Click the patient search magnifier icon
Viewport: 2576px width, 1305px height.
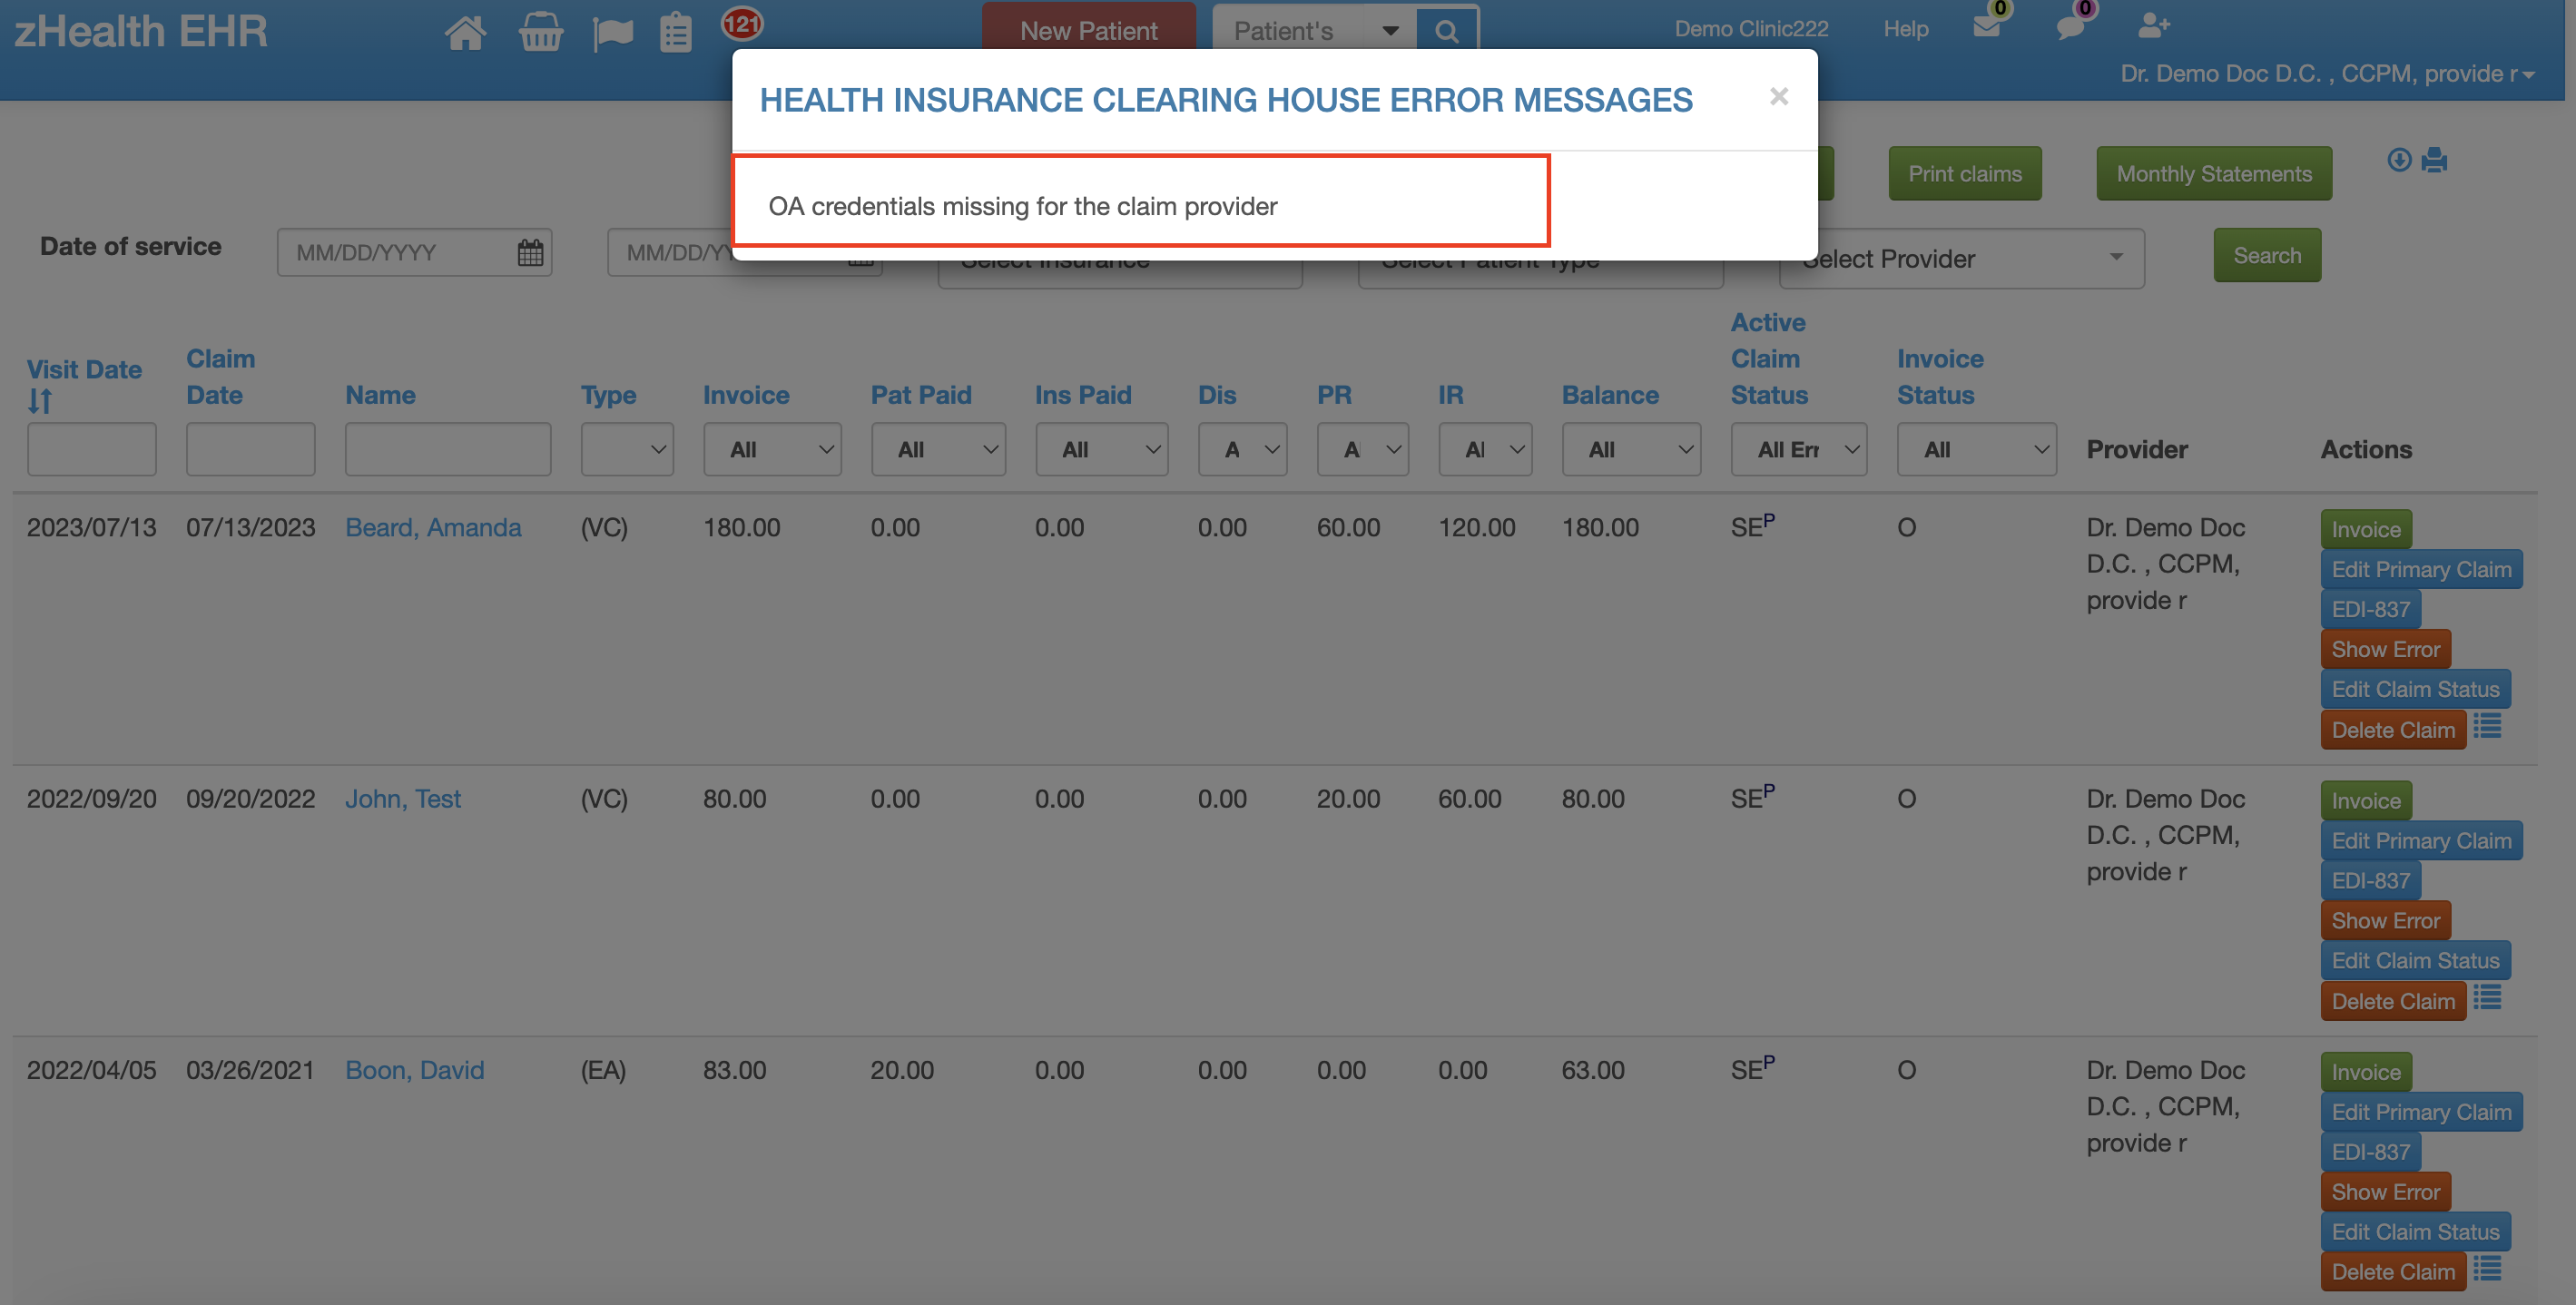1447,29
